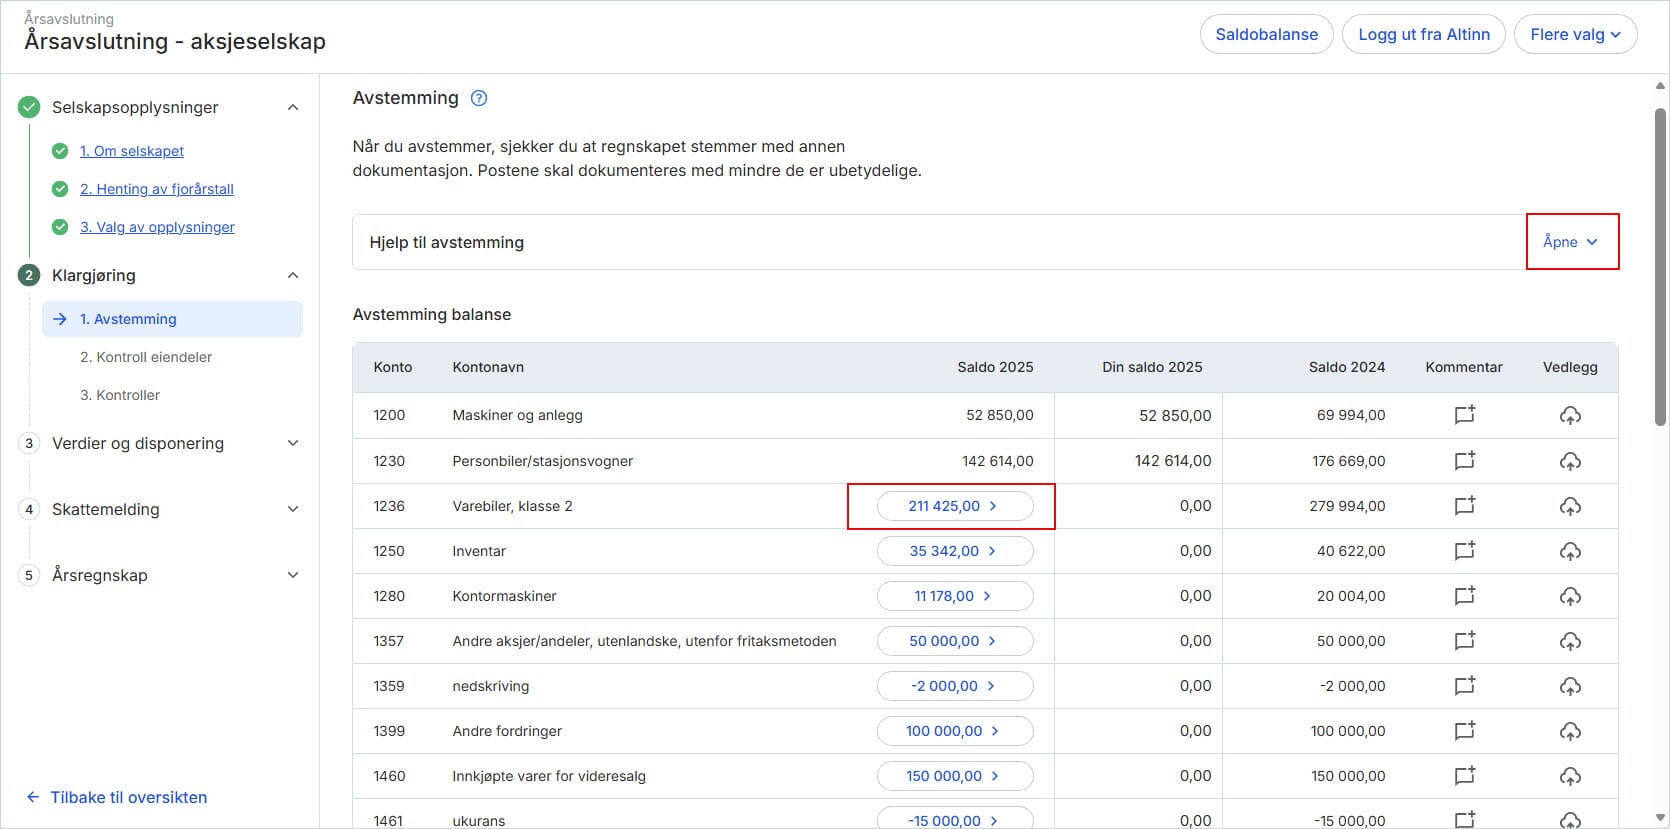
Task: Click the Saldobalanse button
Action: [1266, 34]
